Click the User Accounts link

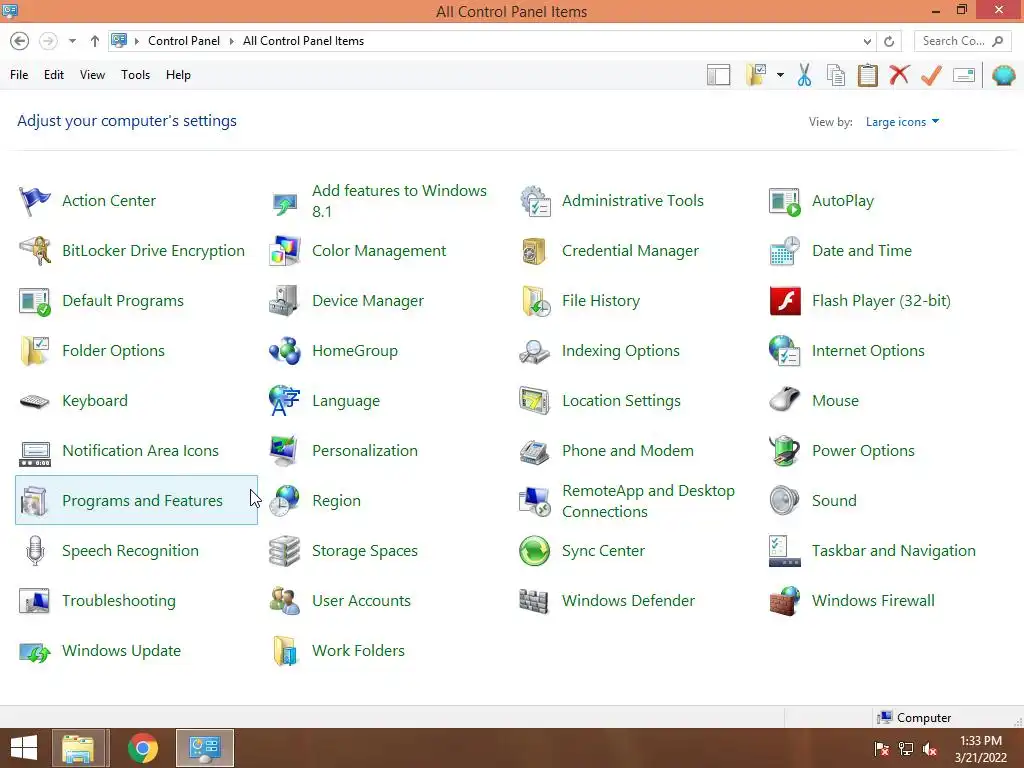(361, 601)
